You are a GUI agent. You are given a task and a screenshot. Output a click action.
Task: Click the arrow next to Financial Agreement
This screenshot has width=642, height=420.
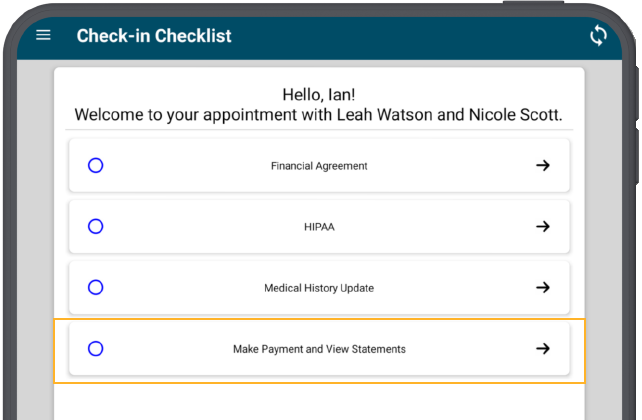tap(543, 165)
